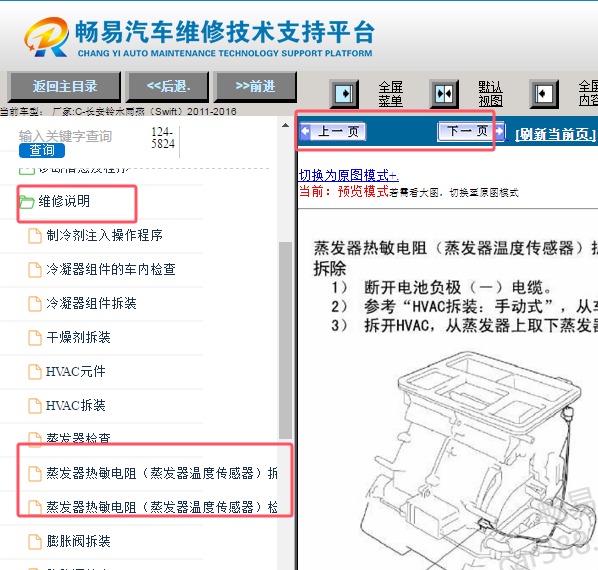The height and width of the screenshot is (570, 598).
Task: Click the 返回主目录 button
Action: [x=64, y=87]
